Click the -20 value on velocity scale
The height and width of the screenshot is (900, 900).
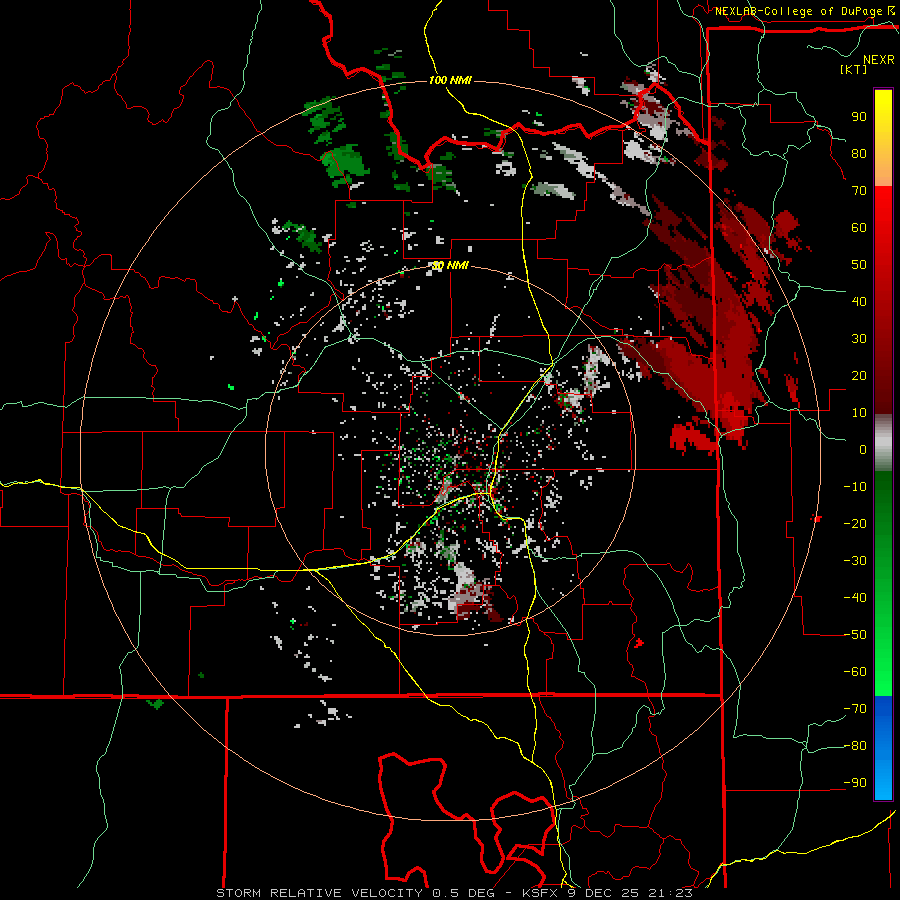click(855, 523)
